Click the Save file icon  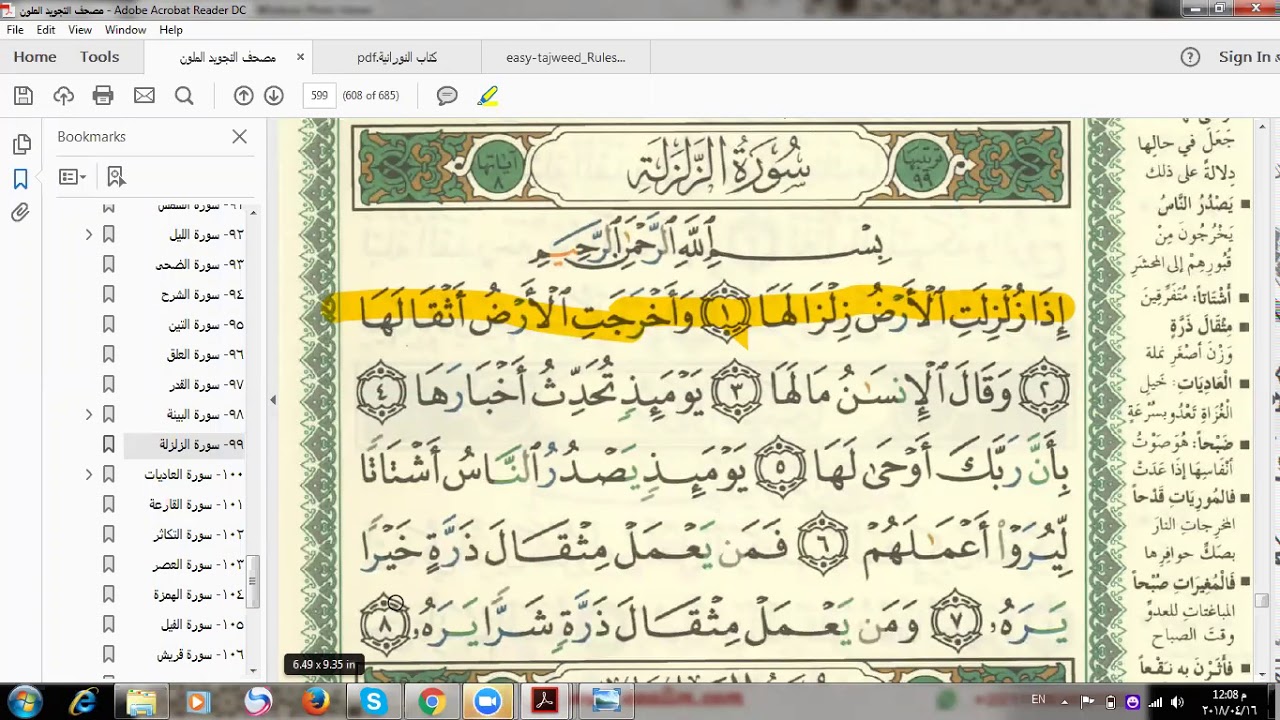pos(24,96)
